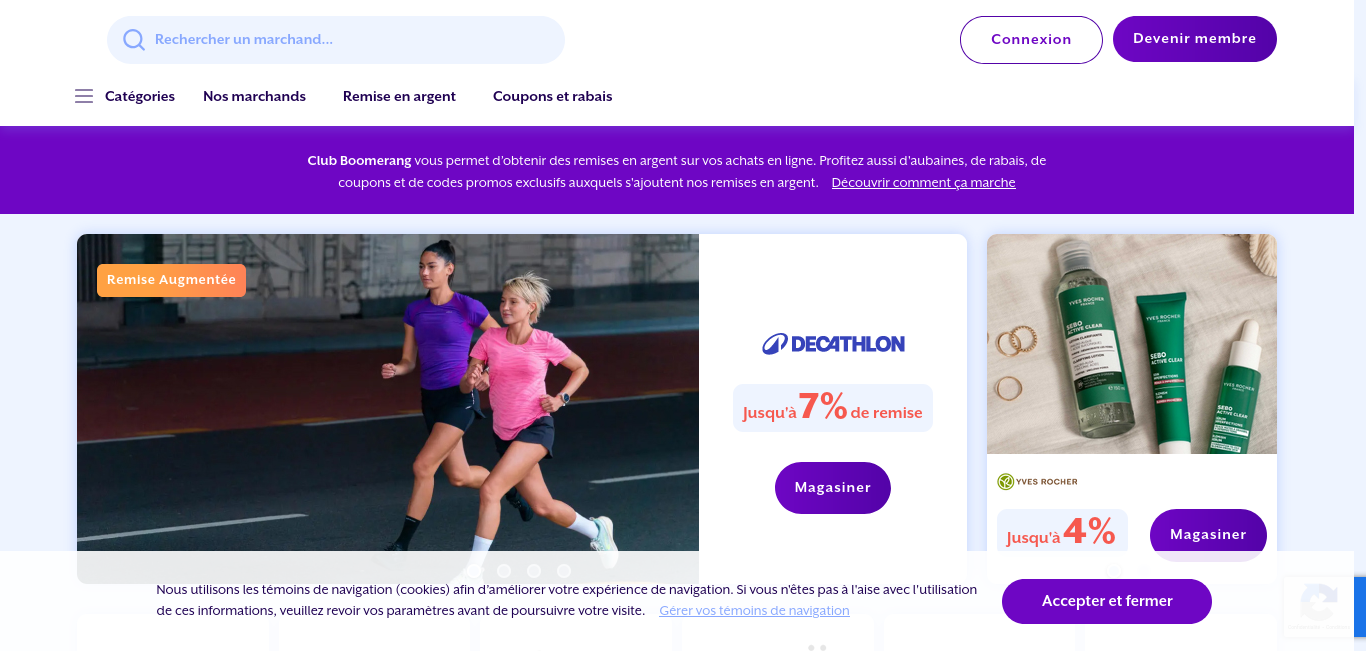The image size is (1366, 651).
Task: Select the third carousel dot
Action: tap(534, 570)
